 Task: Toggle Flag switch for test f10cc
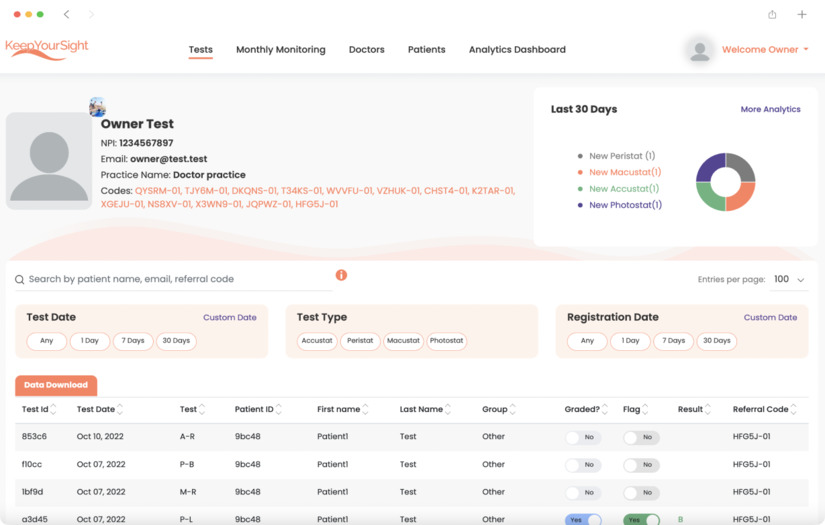coord(641,465)
